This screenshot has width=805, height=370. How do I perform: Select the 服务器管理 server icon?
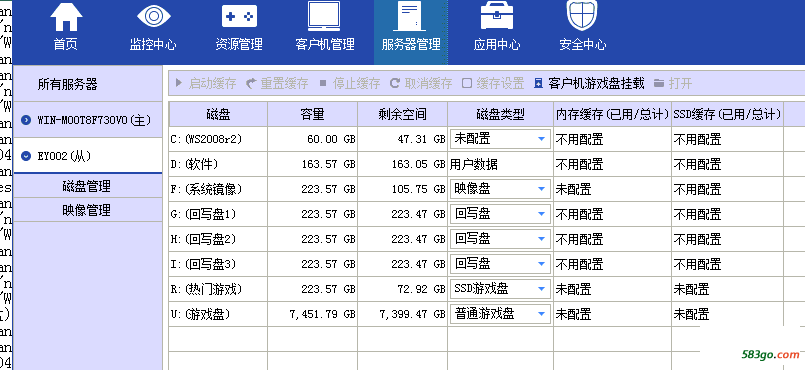point(409,16)
